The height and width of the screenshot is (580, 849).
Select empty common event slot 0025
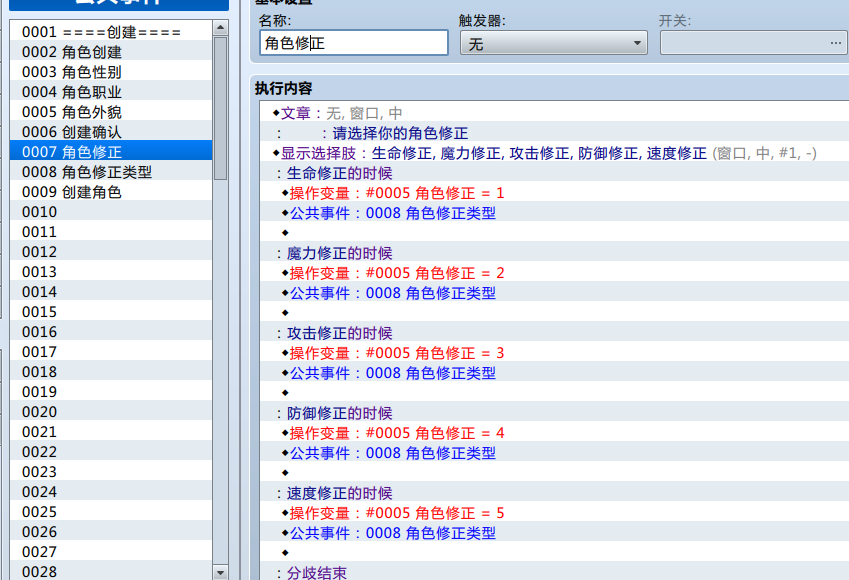[x=111, y=512]
